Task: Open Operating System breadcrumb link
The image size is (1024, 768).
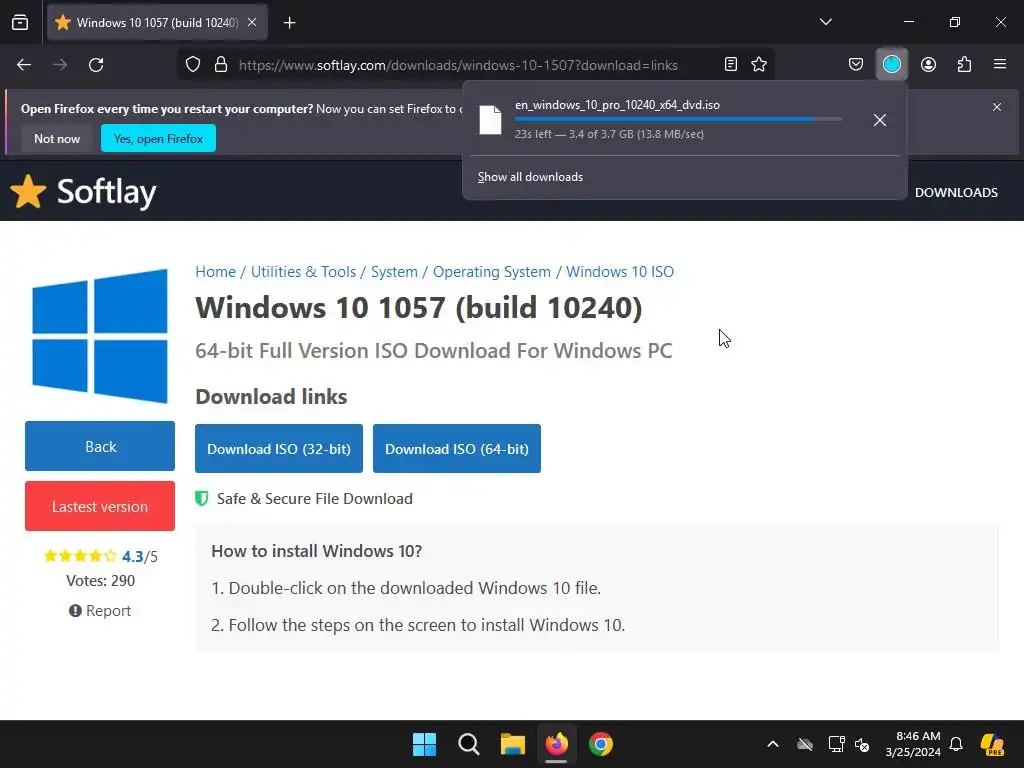Action: coord(492,272)
